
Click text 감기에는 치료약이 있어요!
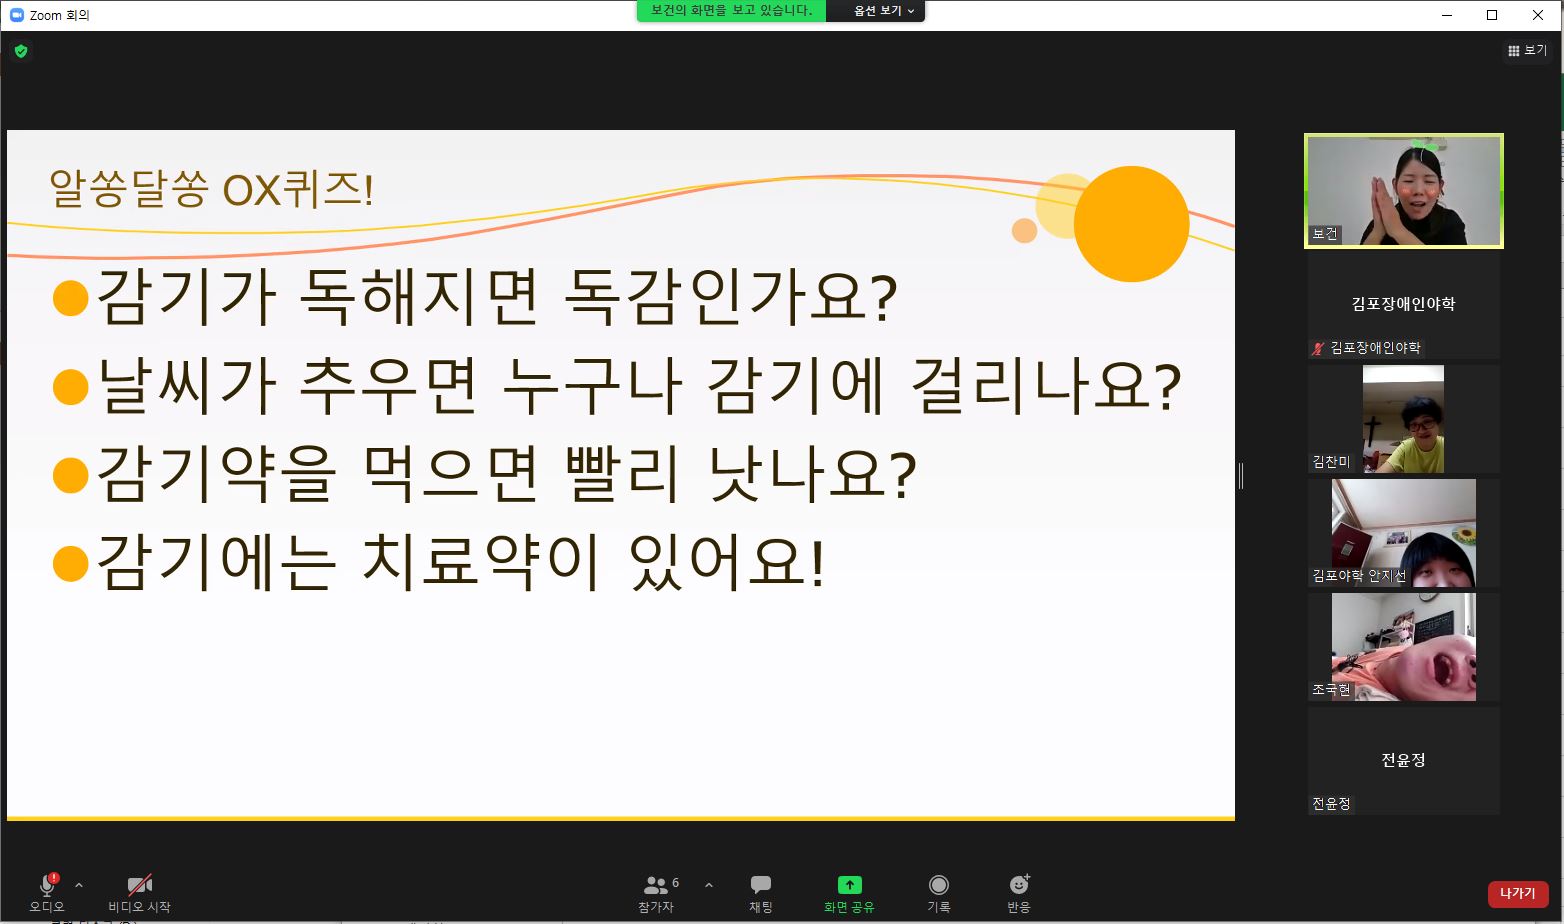461,563
